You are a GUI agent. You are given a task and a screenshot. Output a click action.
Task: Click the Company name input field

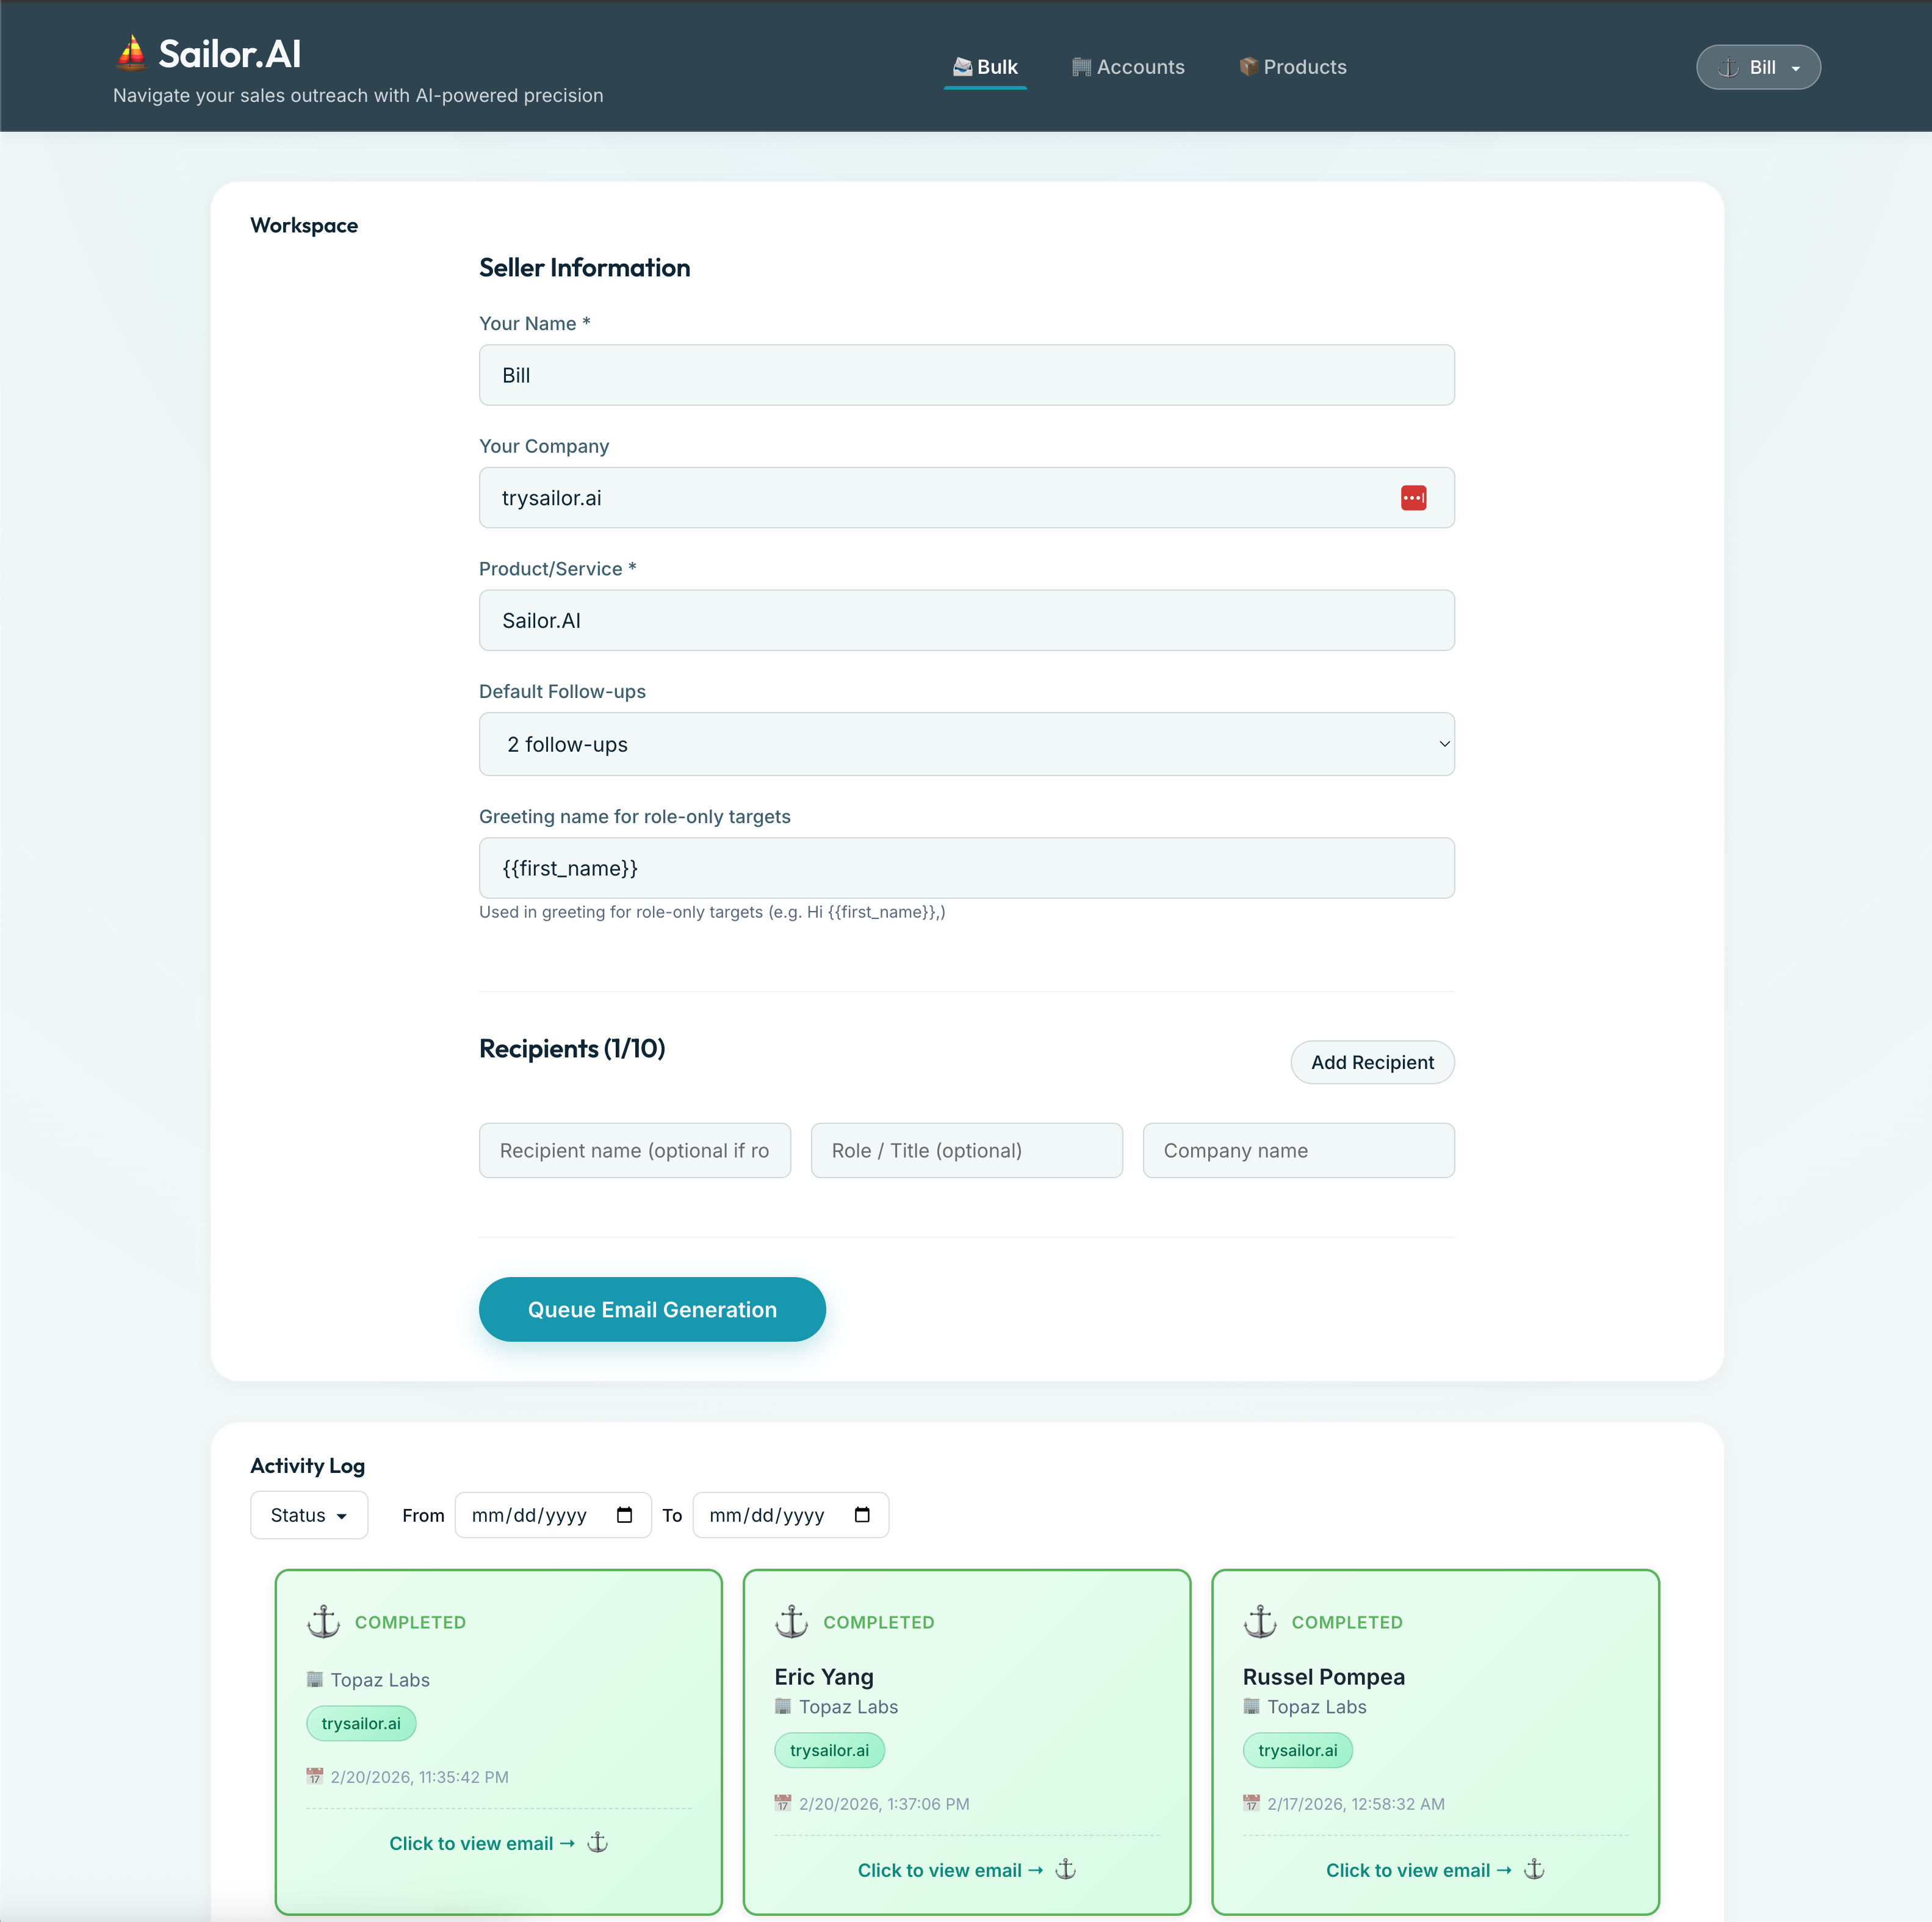[1297, 1150]
